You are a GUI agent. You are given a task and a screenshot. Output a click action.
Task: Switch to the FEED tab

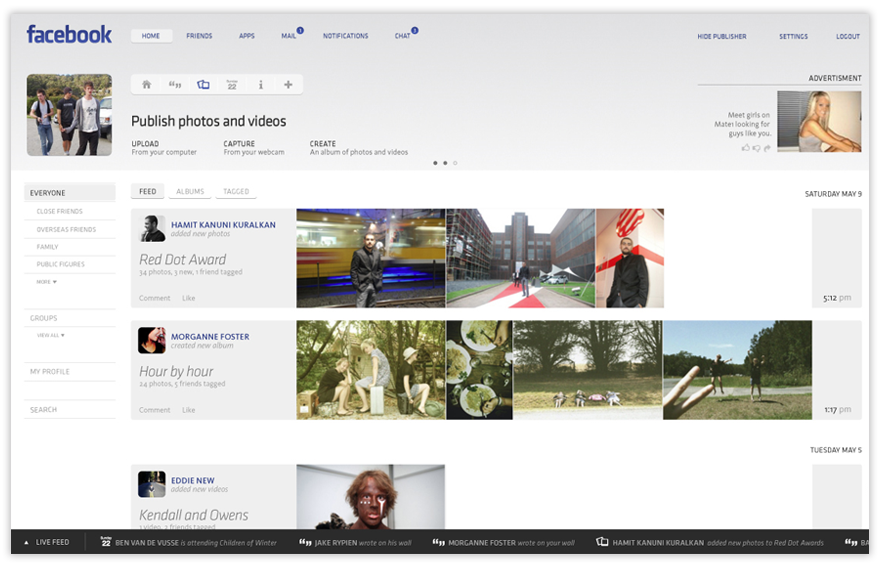148,191
